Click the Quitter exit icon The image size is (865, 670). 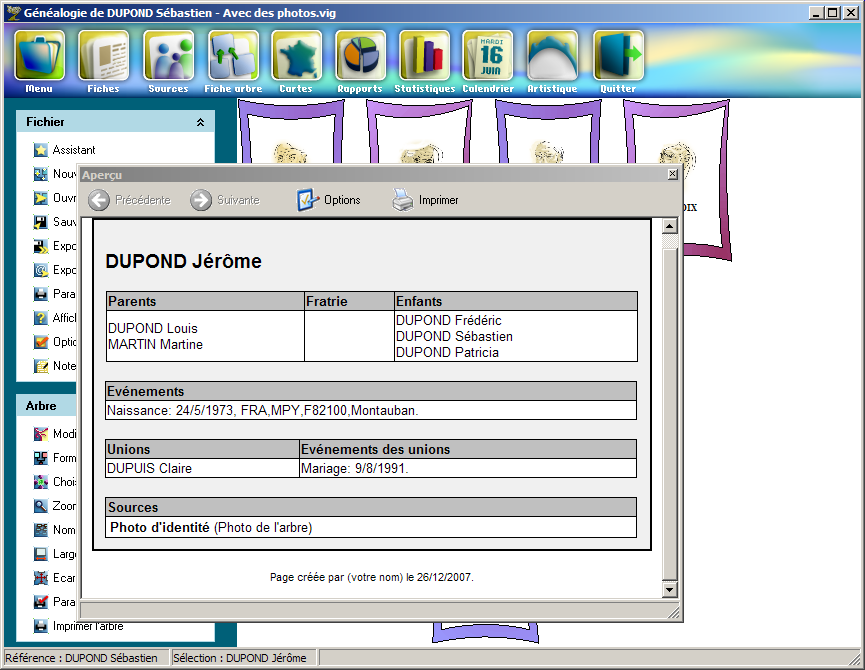click(618, 56)
